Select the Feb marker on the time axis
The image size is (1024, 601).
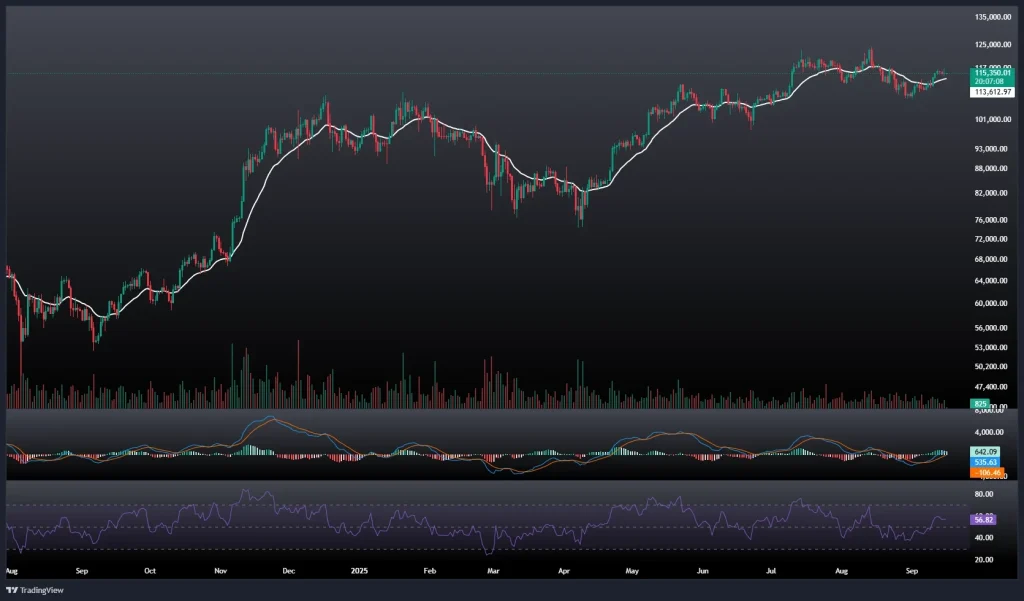tap(431, 572)
